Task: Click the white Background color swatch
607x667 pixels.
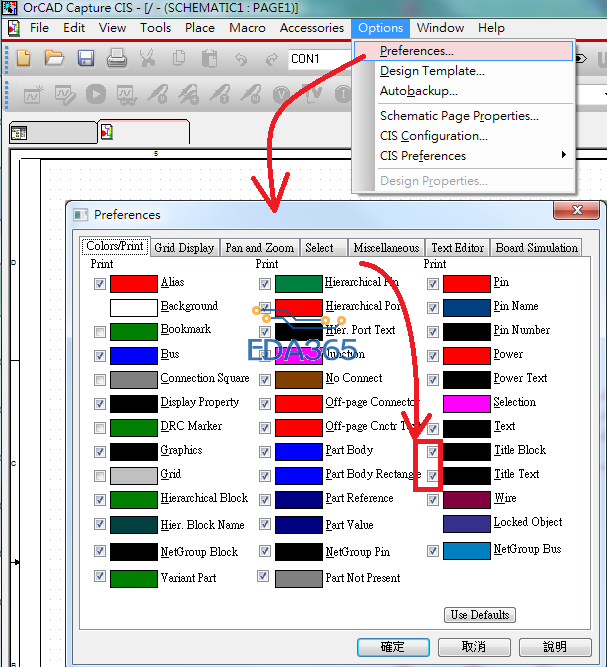Action: coord(134,308)
